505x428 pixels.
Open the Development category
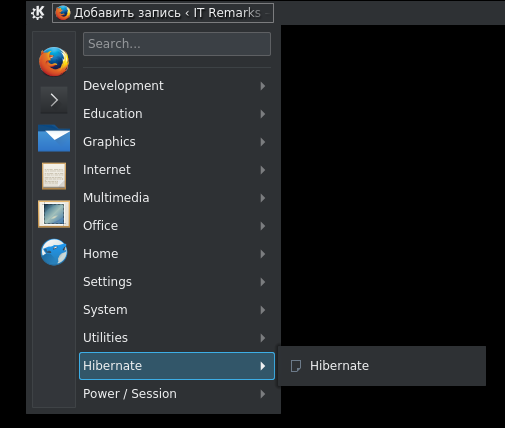tap(177, 86)
